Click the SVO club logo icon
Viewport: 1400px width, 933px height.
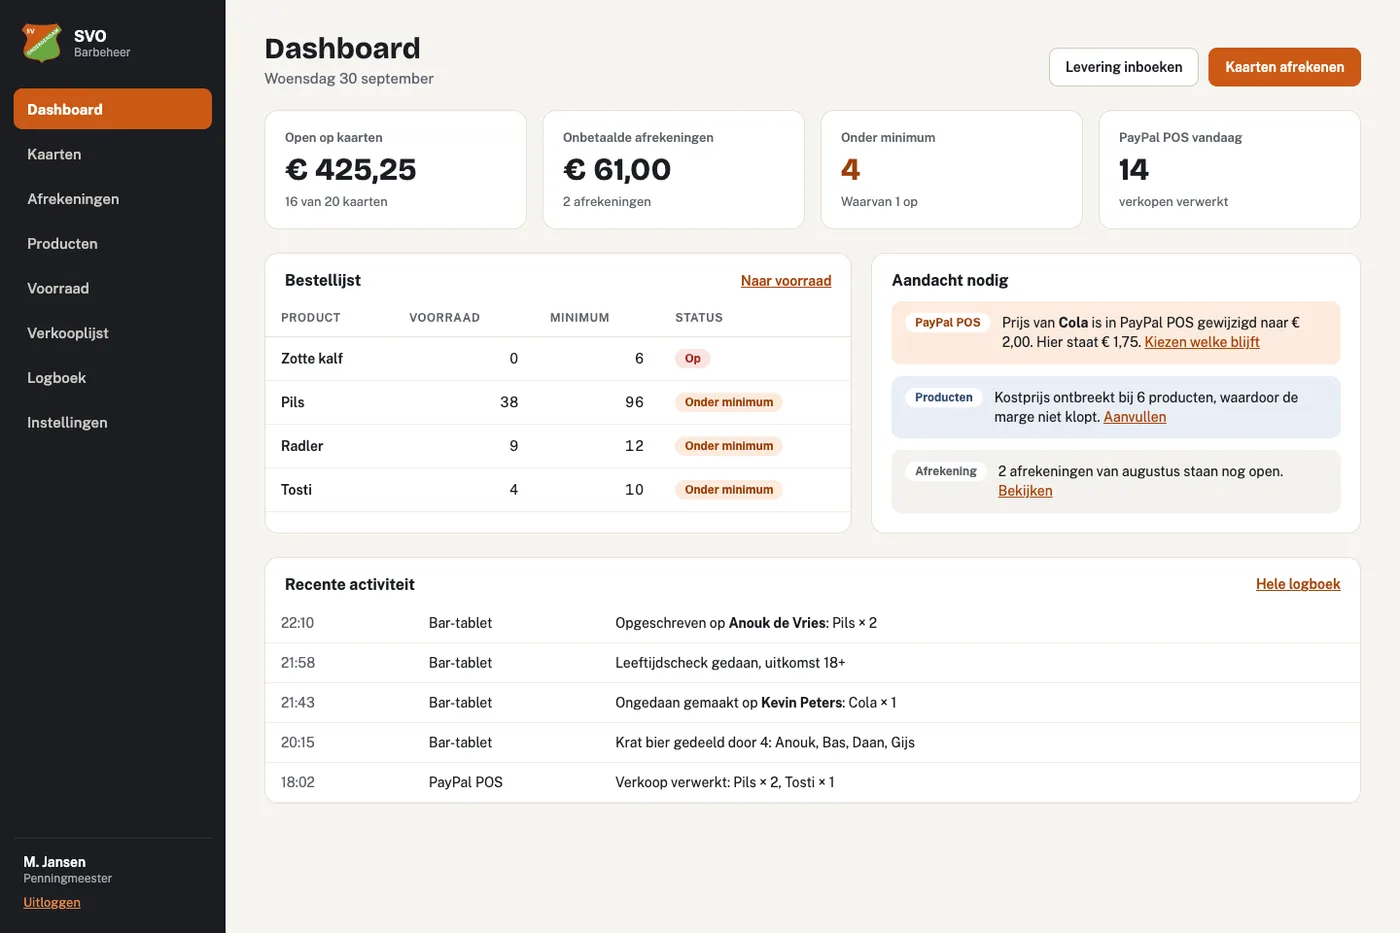coord(42,43)
